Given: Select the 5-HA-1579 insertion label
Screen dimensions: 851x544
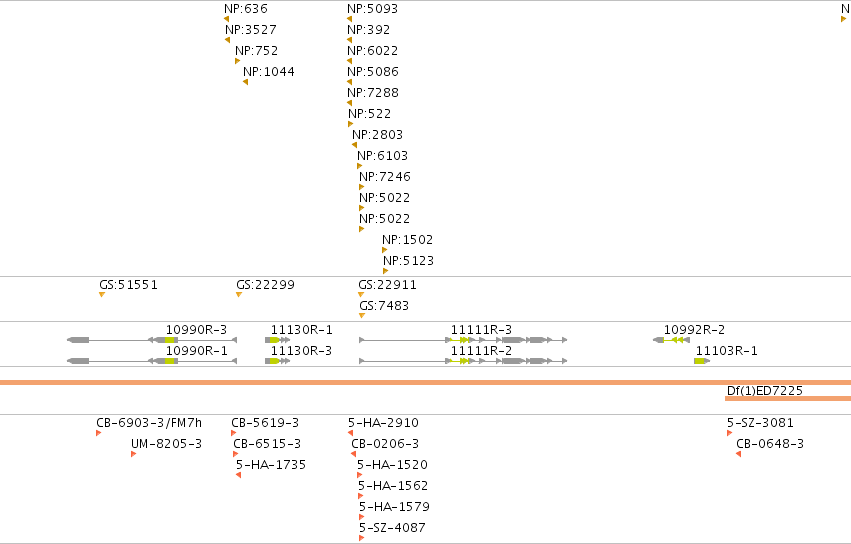Looking at the screenshot, I should tap(395, 507).
